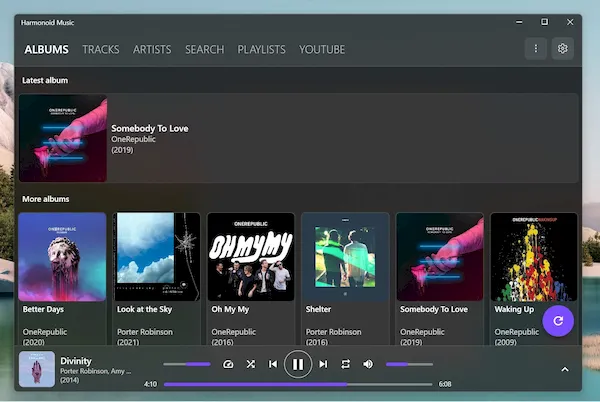
Task: Toggle repeat mode
Action: pos(345,364)
